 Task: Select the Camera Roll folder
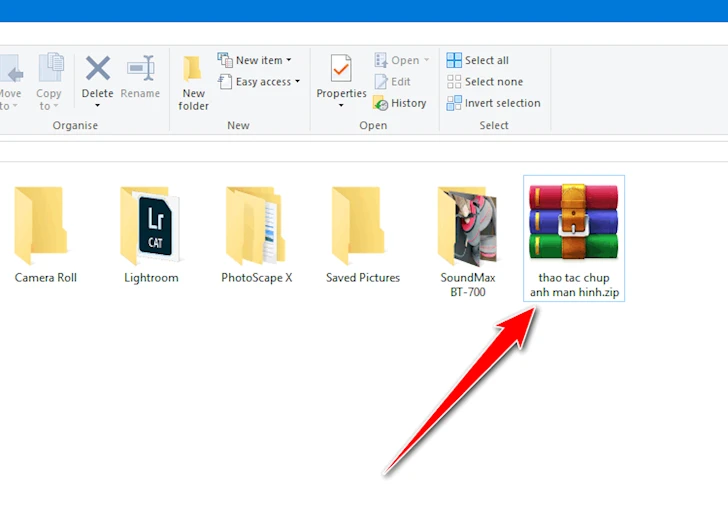pyautogui.click(x=46, y=235)
